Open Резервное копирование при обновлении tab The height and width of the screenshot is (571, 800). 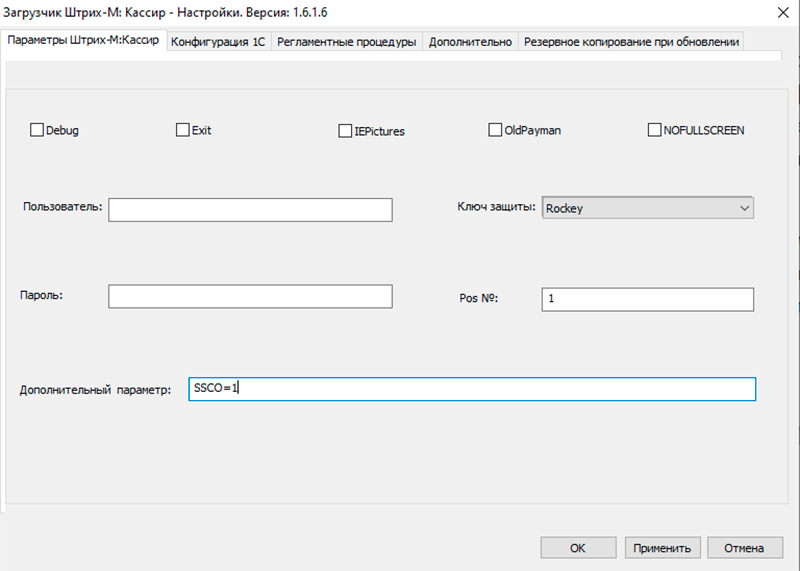(631, 42)
